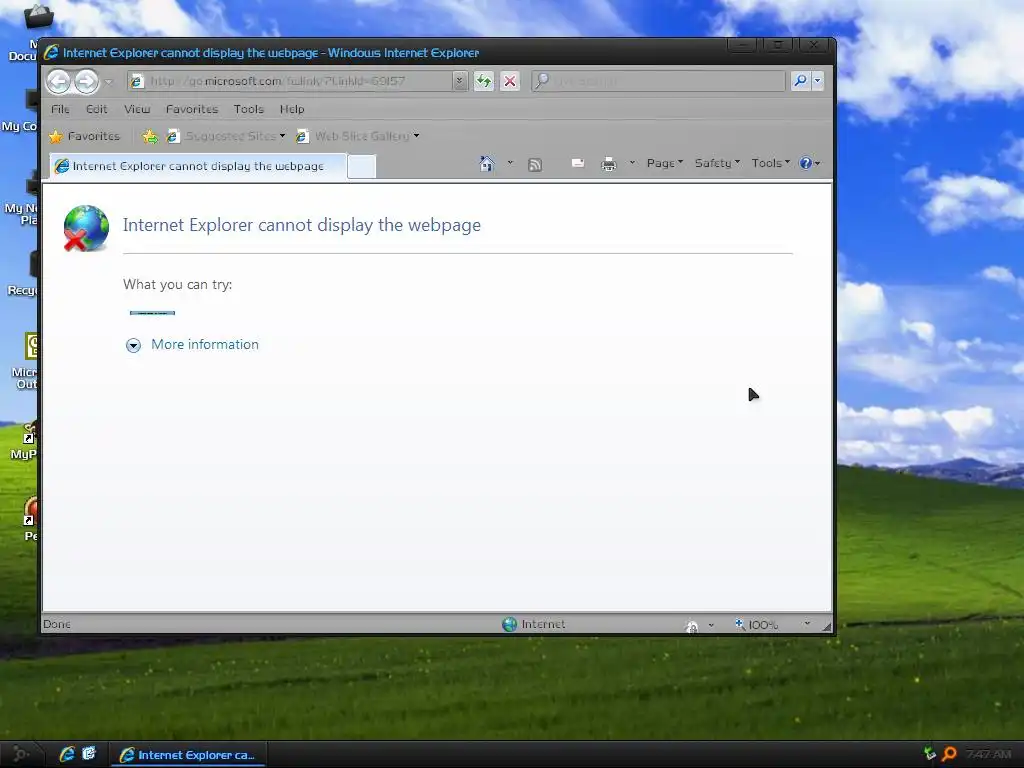Click the orange magnifier tray icon
This screenshot has height=768, width=1024.
pos(950,754)
